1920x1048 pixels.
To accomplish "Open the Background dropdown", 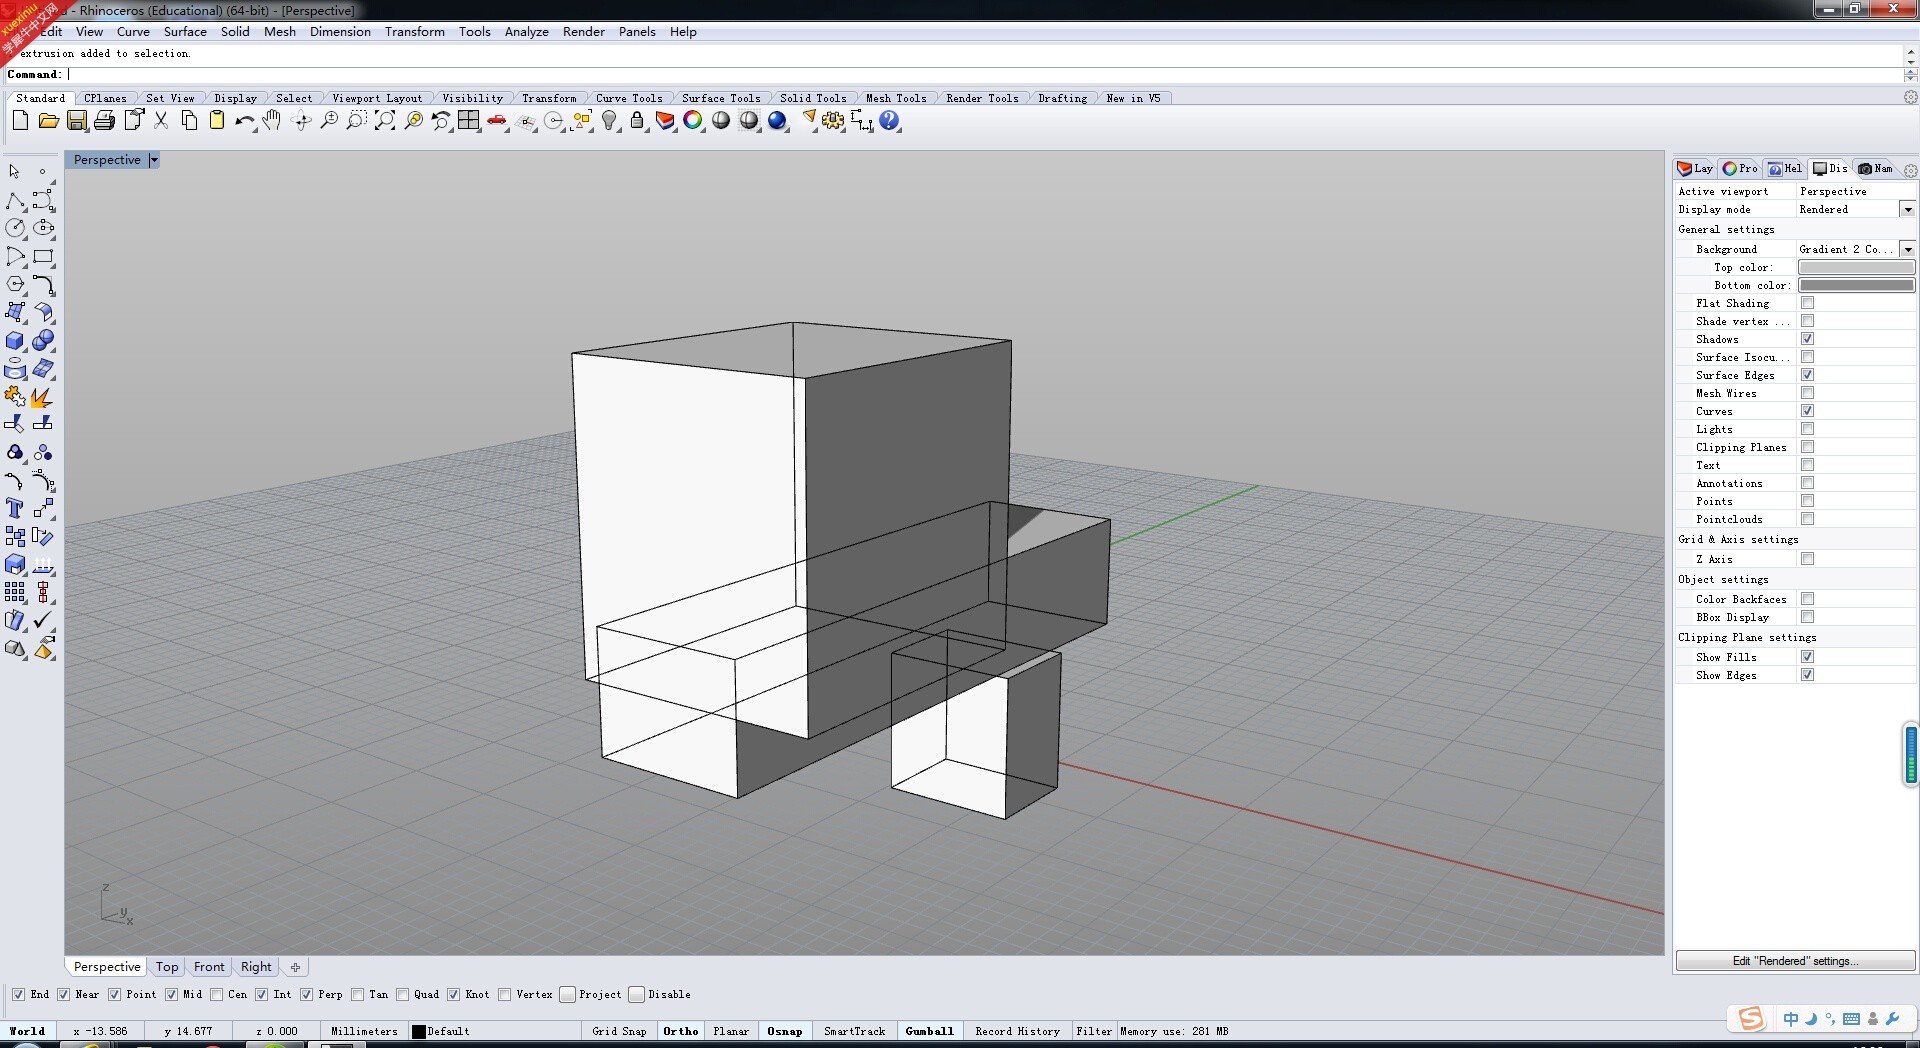I will 1907,249.
